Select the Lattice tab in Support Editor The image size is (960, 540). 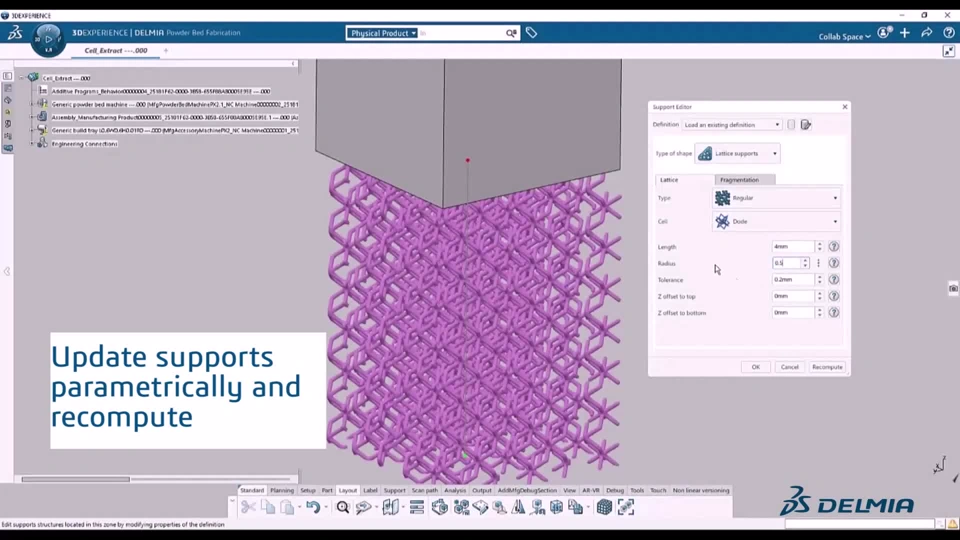(x=684, y=180)
